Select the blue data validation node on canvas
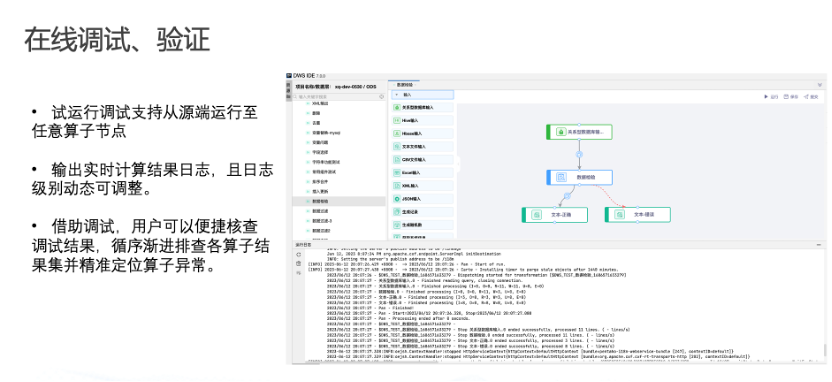Viewport: 832px width, 382px height. pyautogui.click(x=579, y=177)
